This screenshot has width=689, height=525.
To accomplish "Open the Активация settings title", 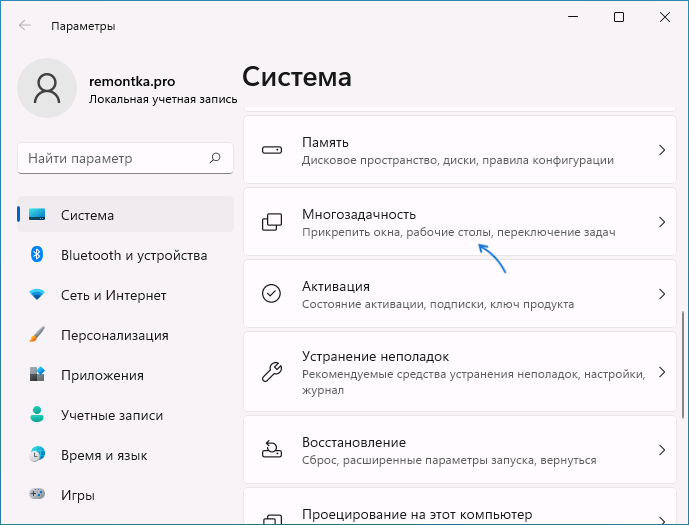I will coord(336,286).
